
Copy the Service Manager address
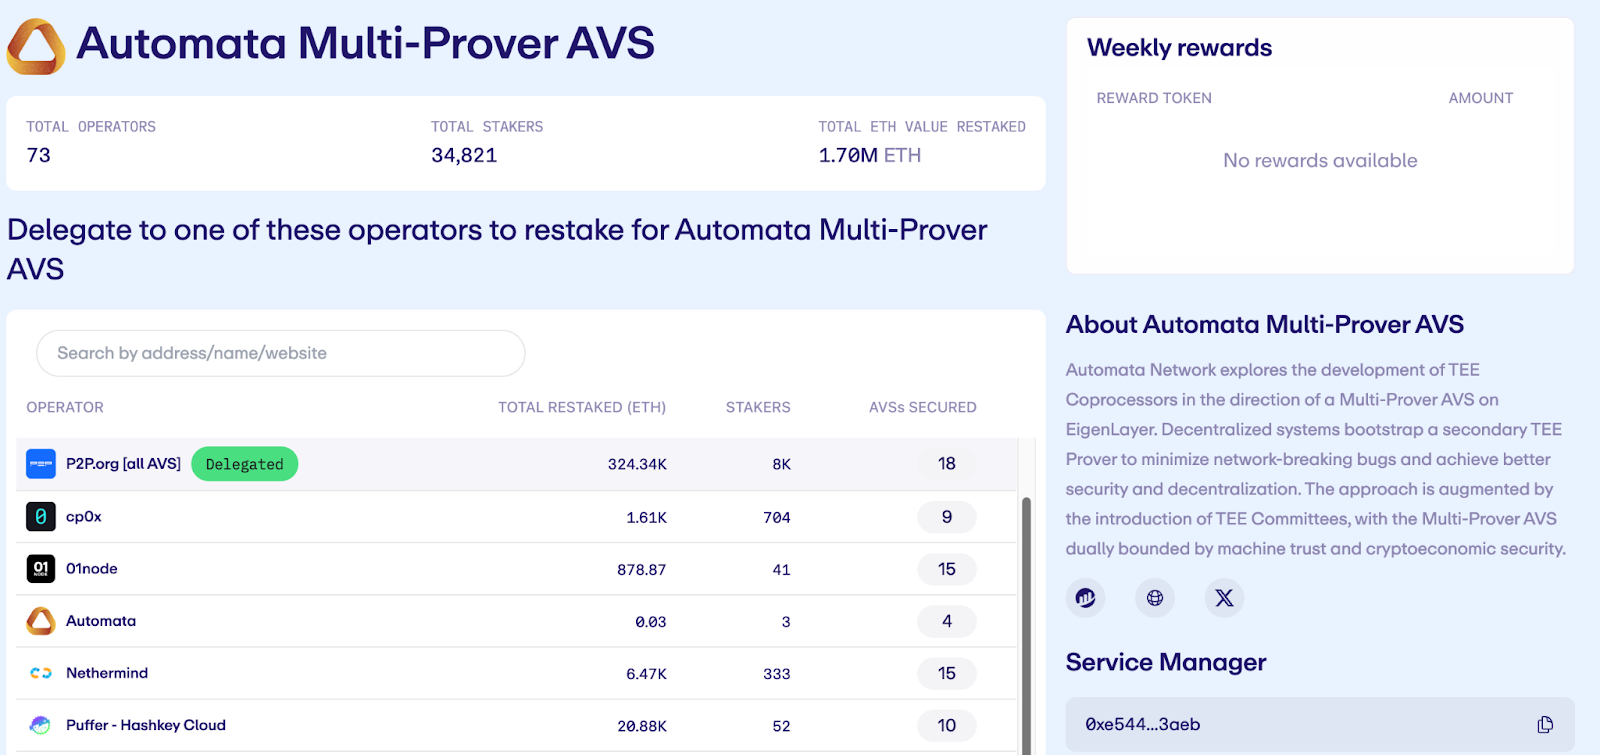click(x=1545, y=724)
